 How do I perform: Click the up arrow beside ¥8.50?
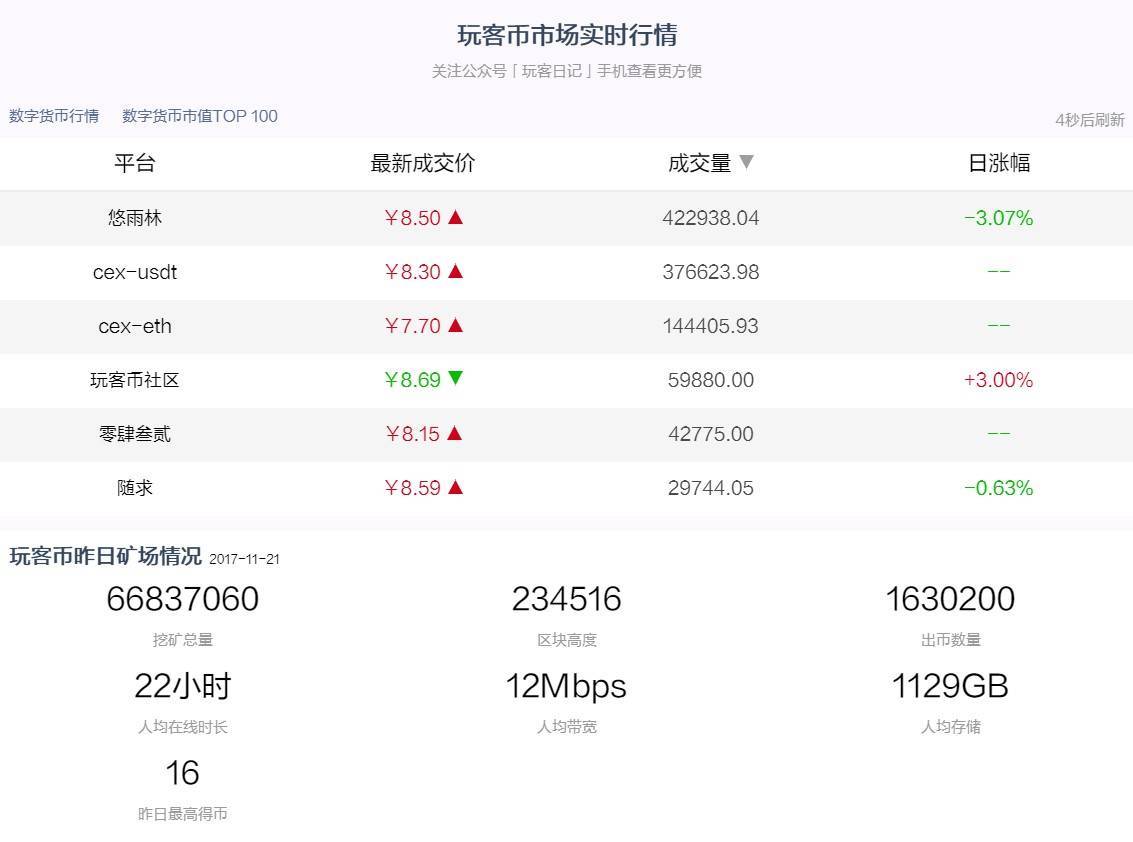[455, 217]
